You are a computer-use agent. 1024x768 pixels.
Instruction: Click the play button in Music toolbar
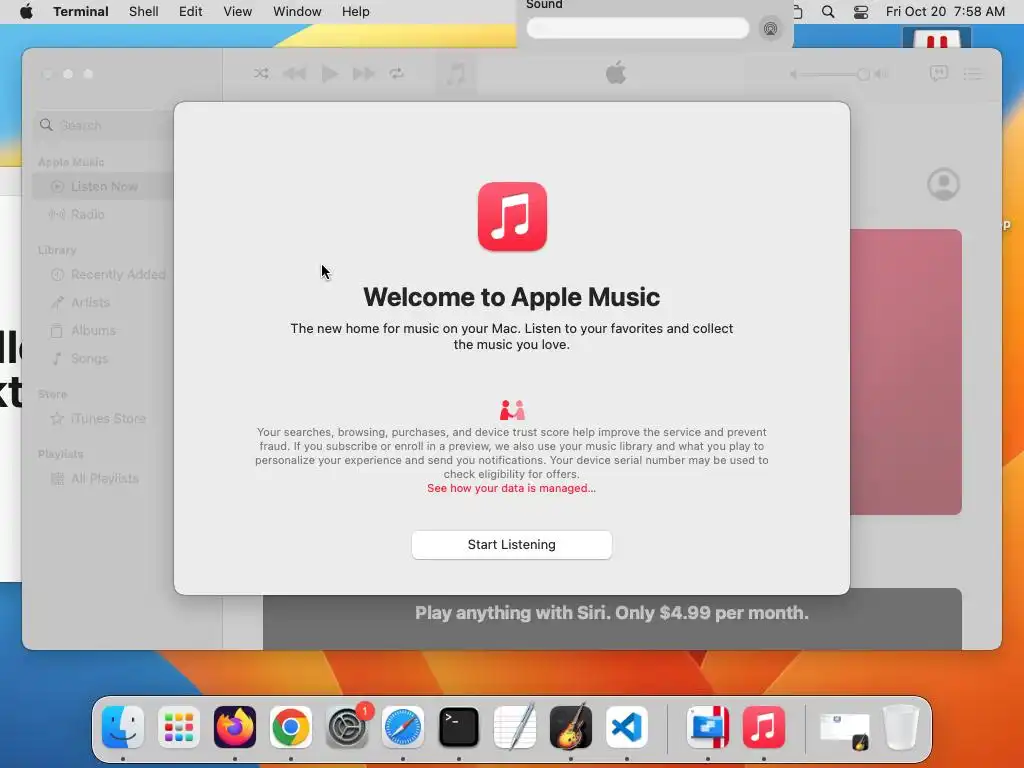(x=330, y=74)
